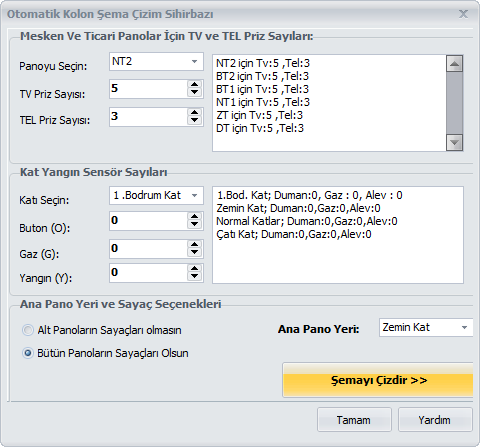Increase Buton (O) count arrow
Viewport: 480px width, 447px height.
point(194,216)
